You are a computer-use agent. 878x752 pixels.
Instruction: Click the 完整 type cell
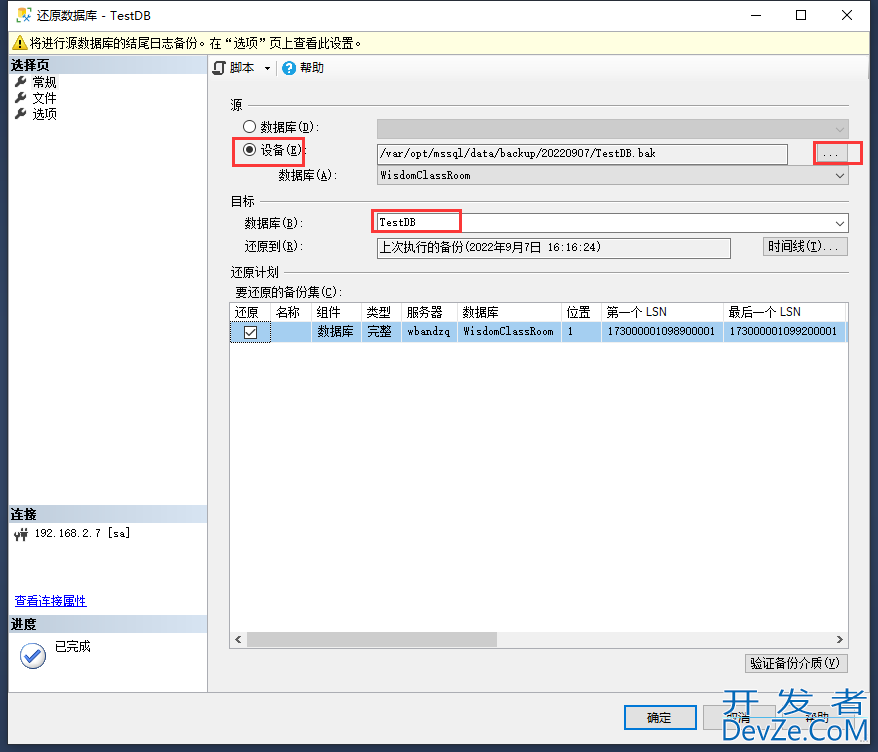point(380,331)
